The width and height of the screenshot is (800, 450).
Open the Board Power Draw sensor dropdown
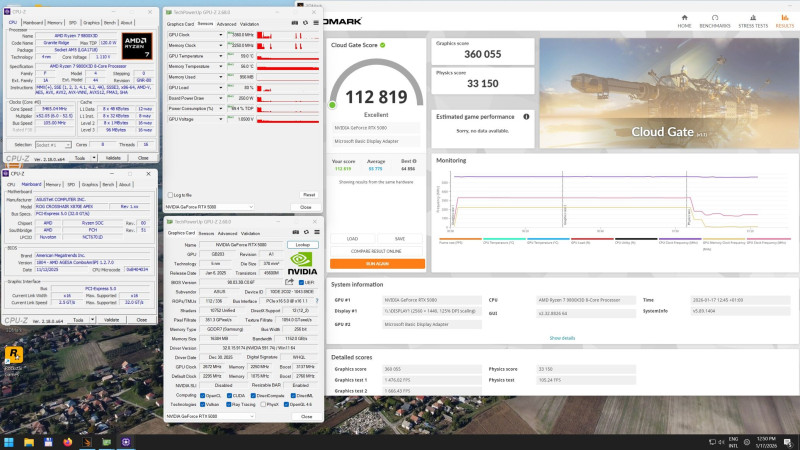[220, 98]
